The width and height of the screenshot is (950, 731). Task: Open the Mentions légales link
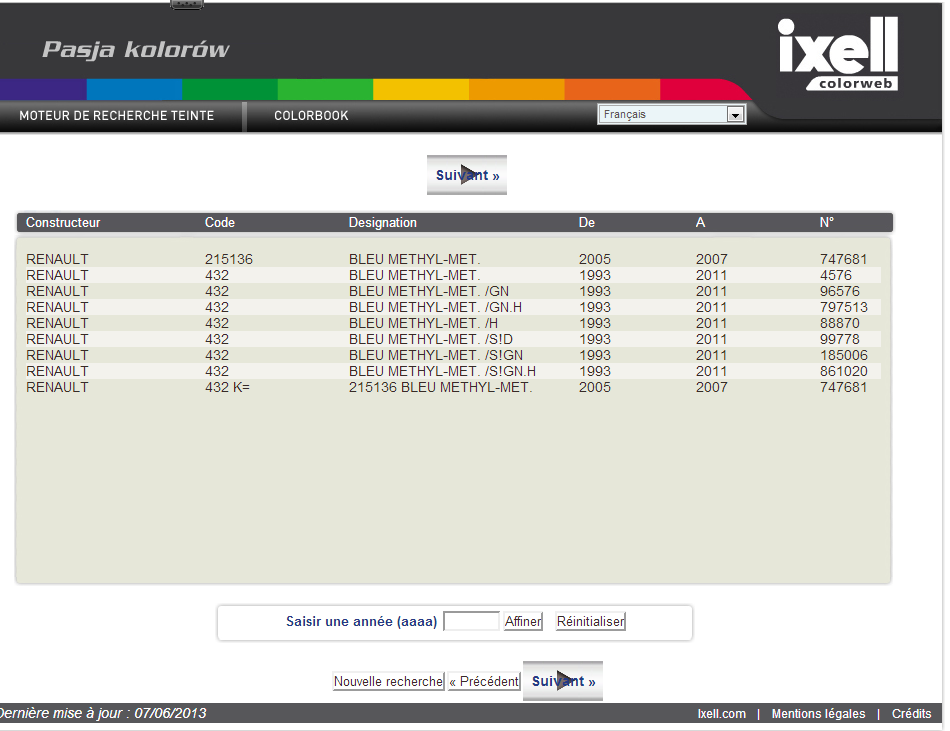(818, 713)
